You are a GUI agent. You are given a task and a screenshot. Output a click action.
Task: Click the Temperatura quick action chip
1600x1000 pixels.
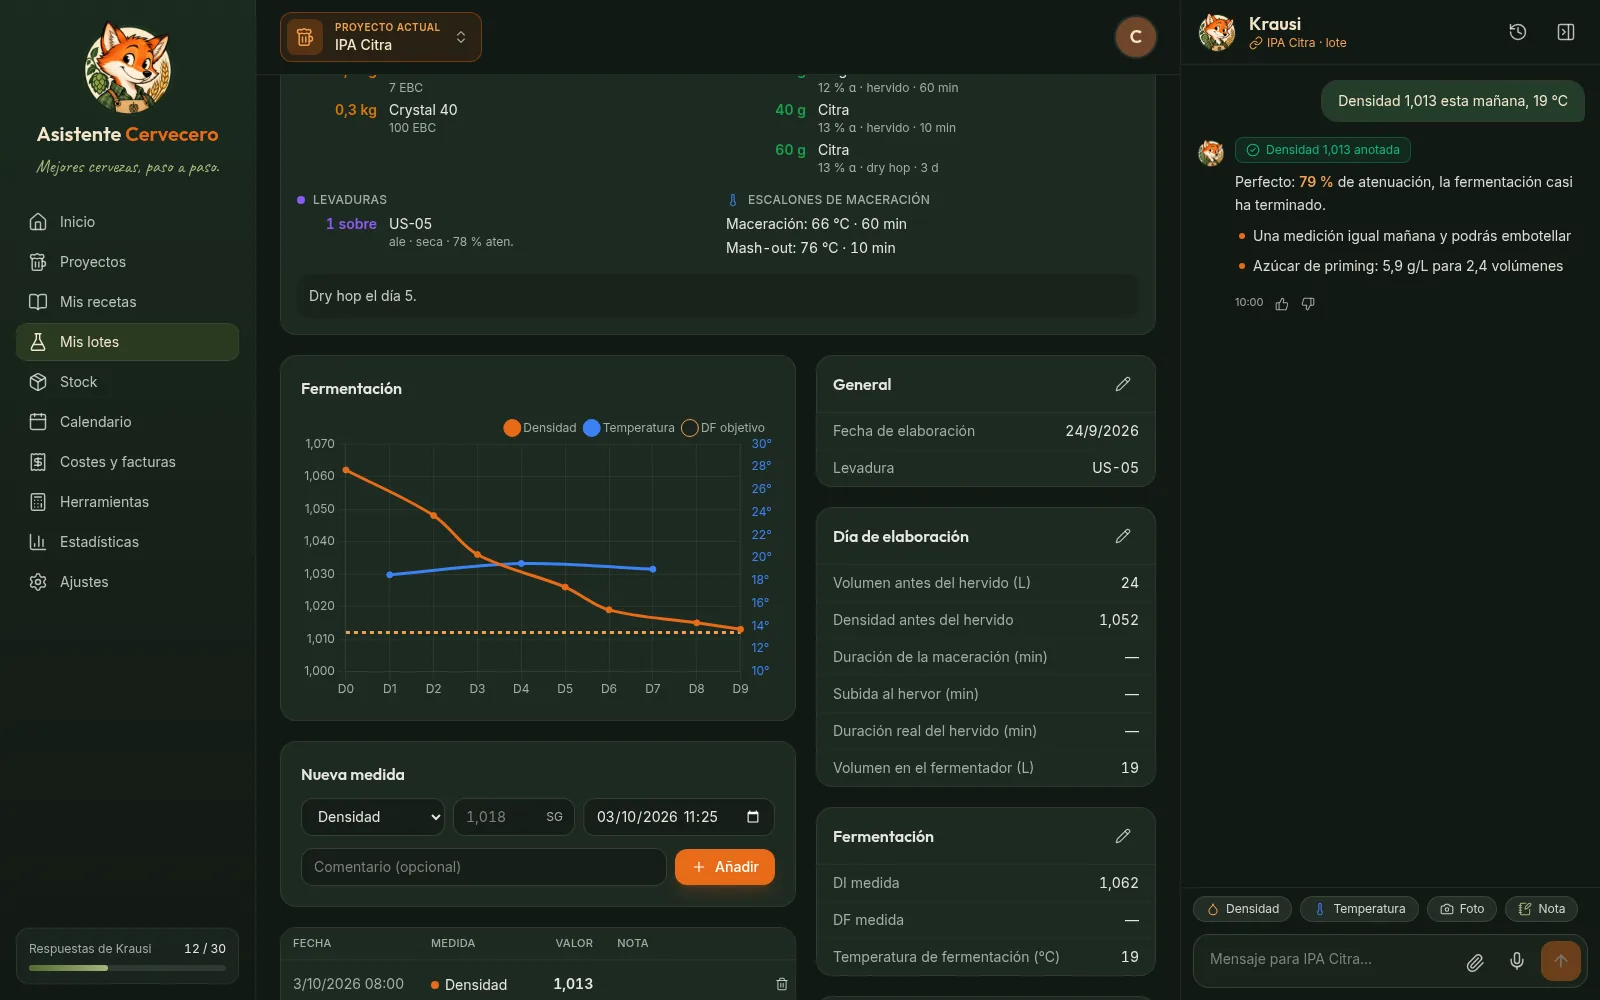1359,909
